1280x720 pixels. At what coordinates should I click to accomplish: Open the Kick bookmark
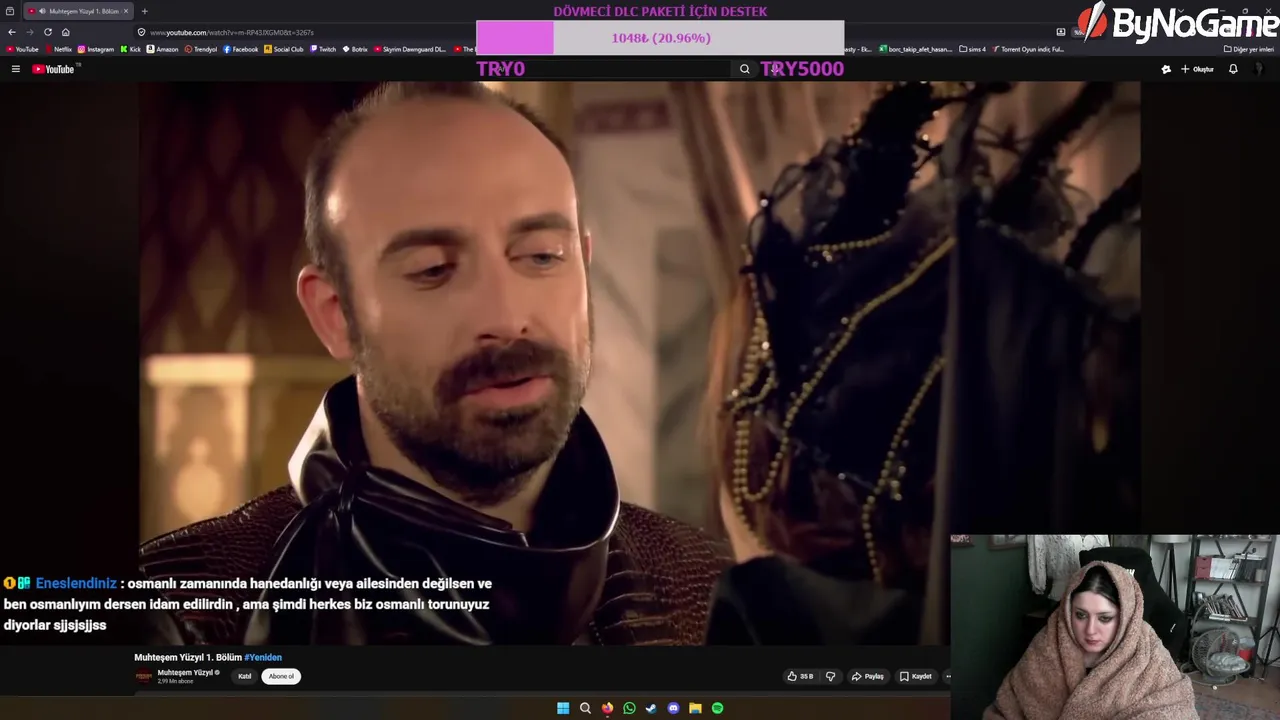click(131, 49)
